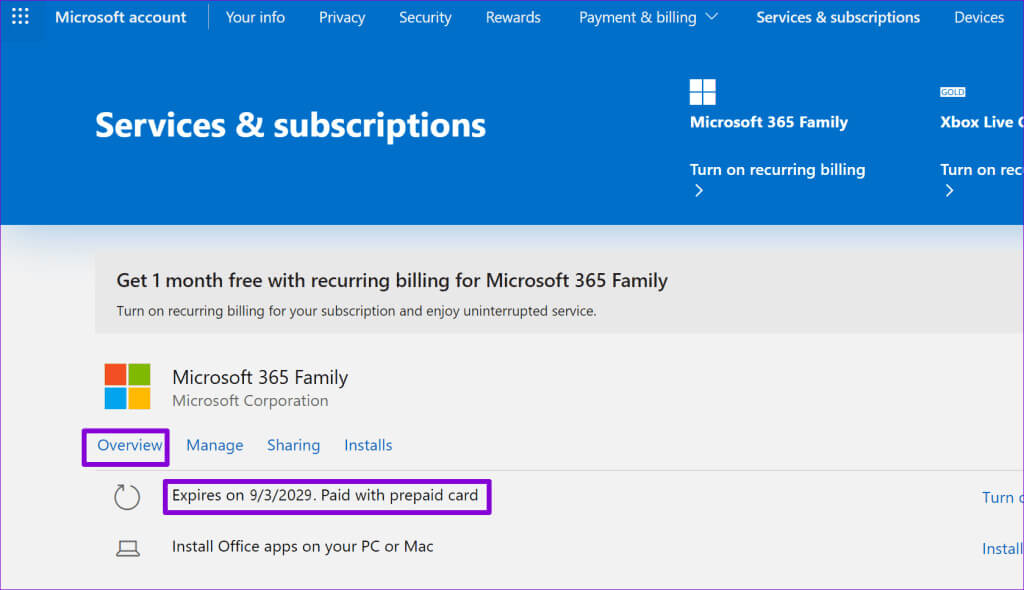Select the Installs tab
Viewport: 1024px width, 590px height.
pyautogui.click(x=368, y=445)
